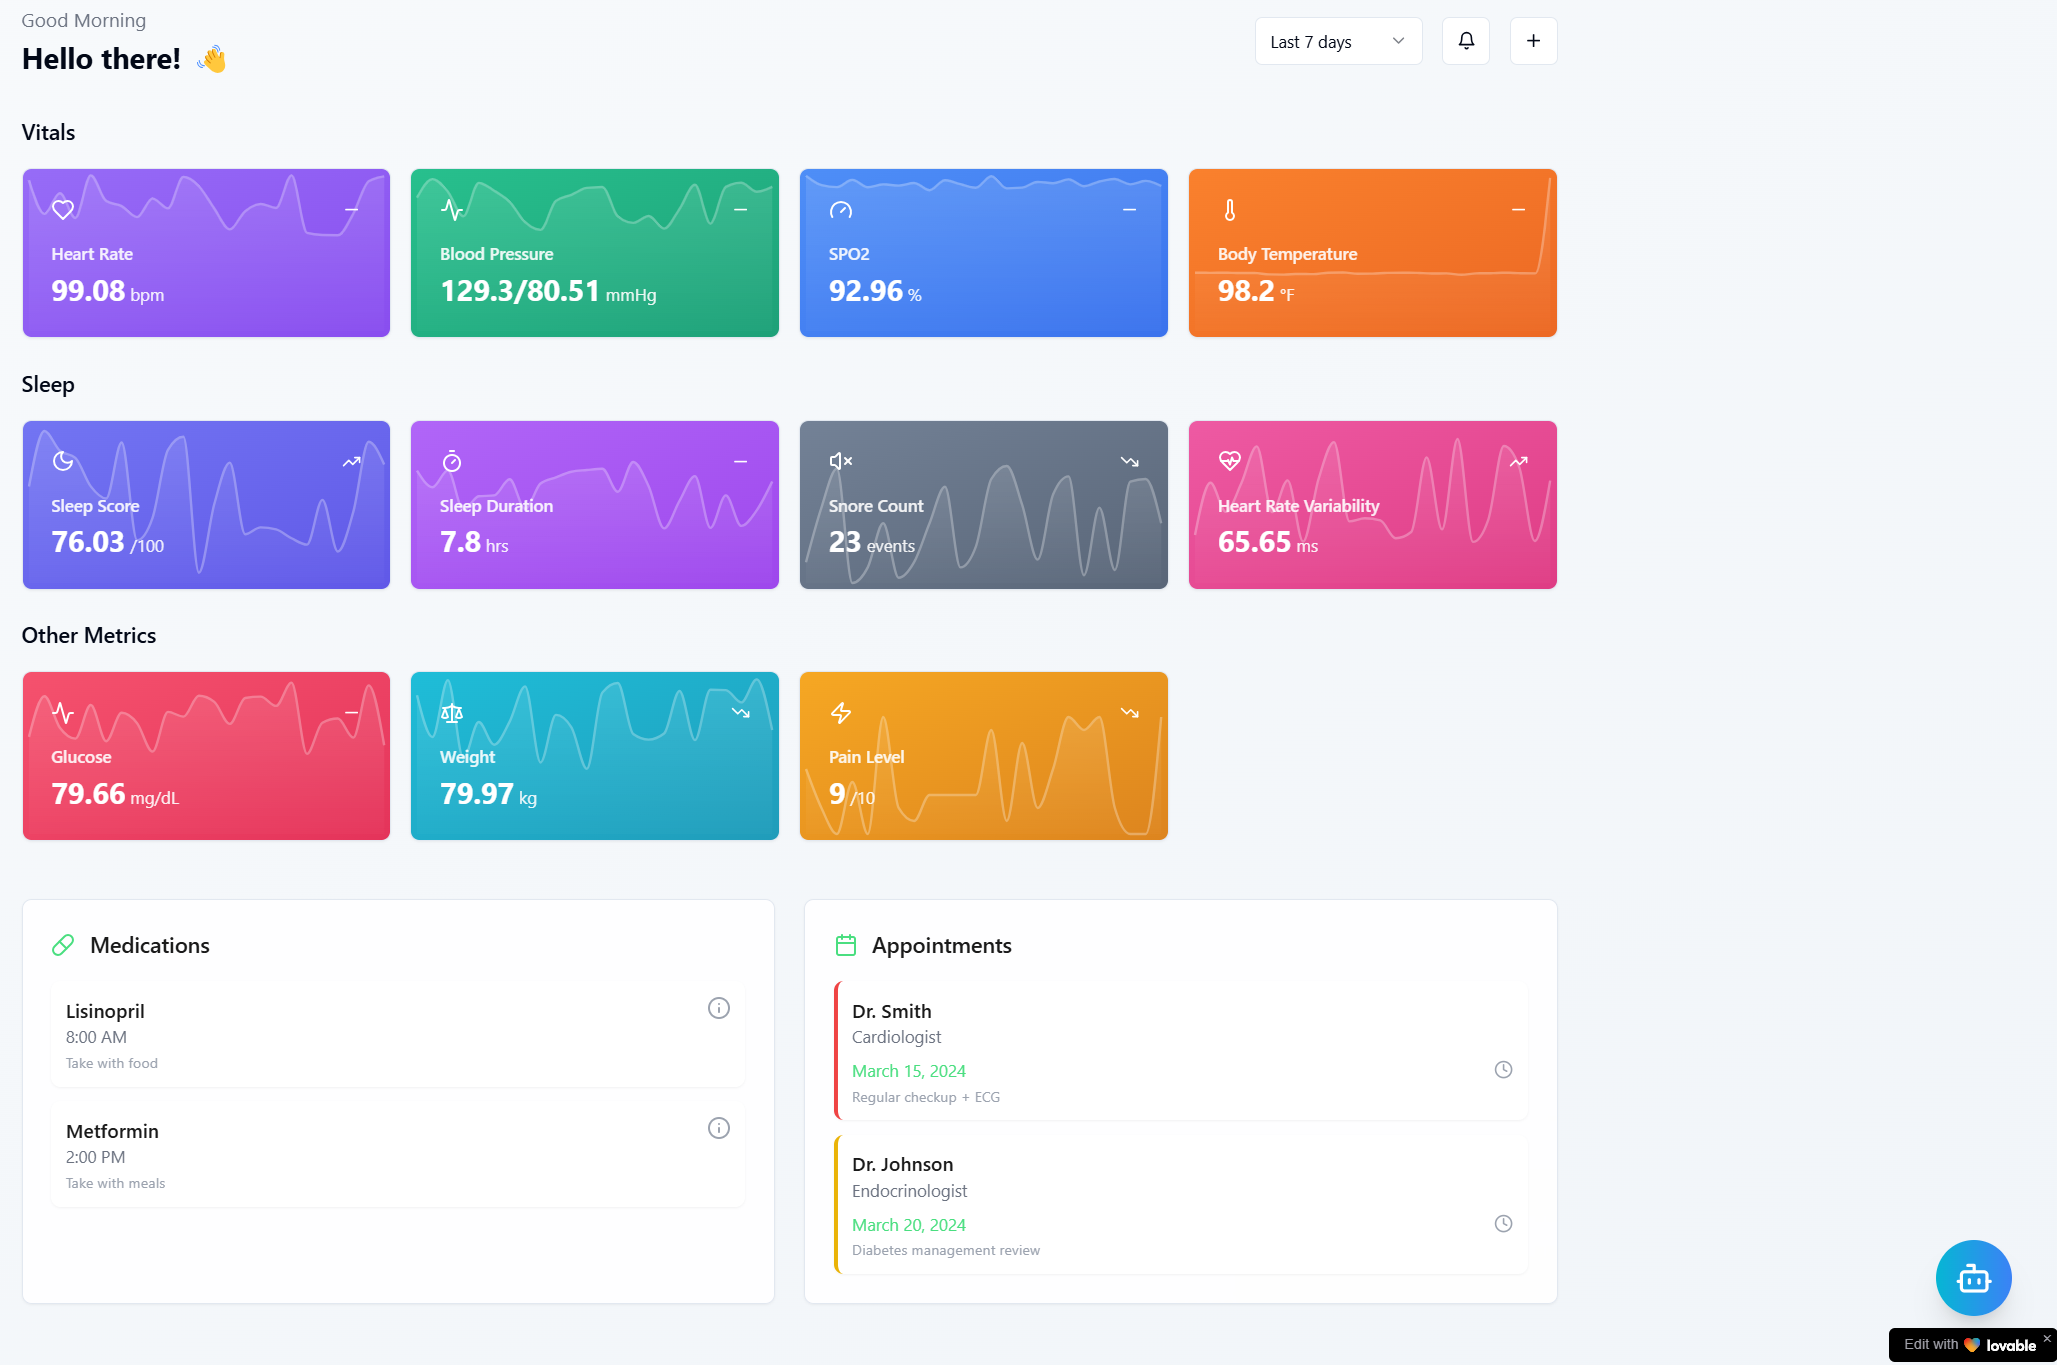The image size is (2057, 1365).
Task: Click the moon icon on Sleep Score
Action: click(63, 461)
